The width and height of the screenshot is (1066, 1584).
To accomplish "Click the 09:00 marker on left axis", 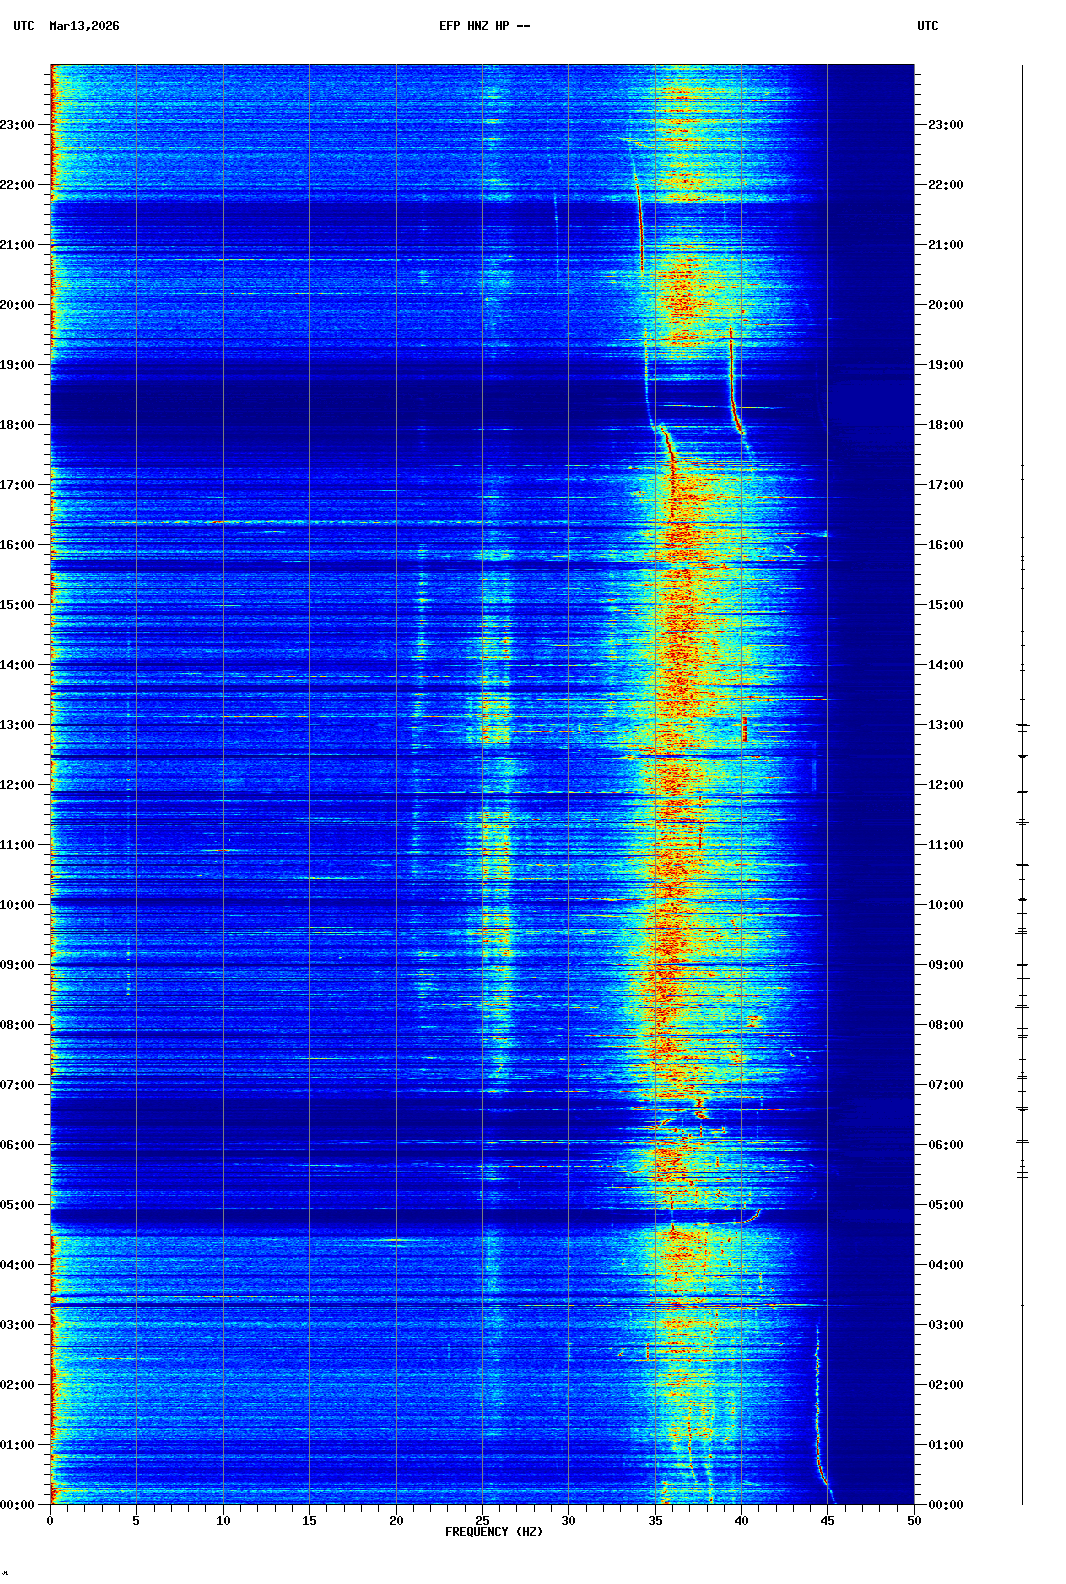I will tap(18, 965).
